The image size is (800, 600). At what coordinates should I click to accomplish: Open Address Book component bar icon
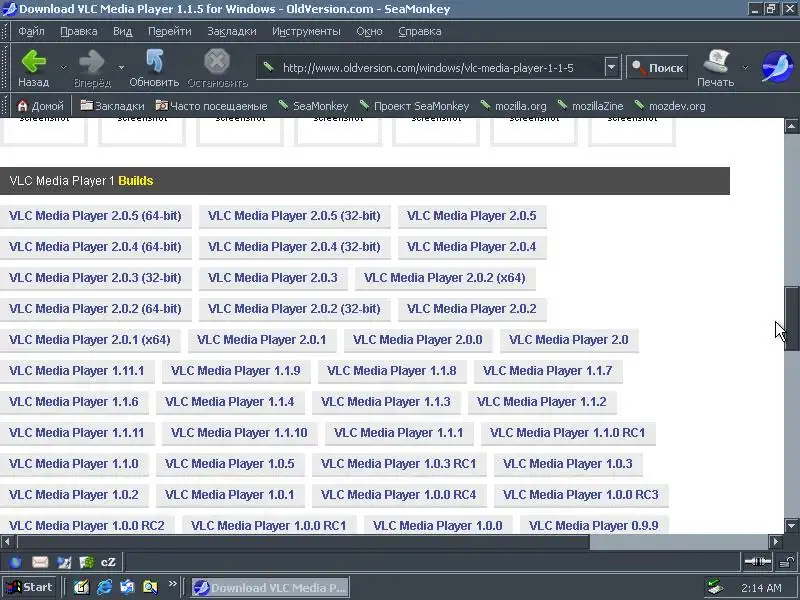tap(87, 562)
